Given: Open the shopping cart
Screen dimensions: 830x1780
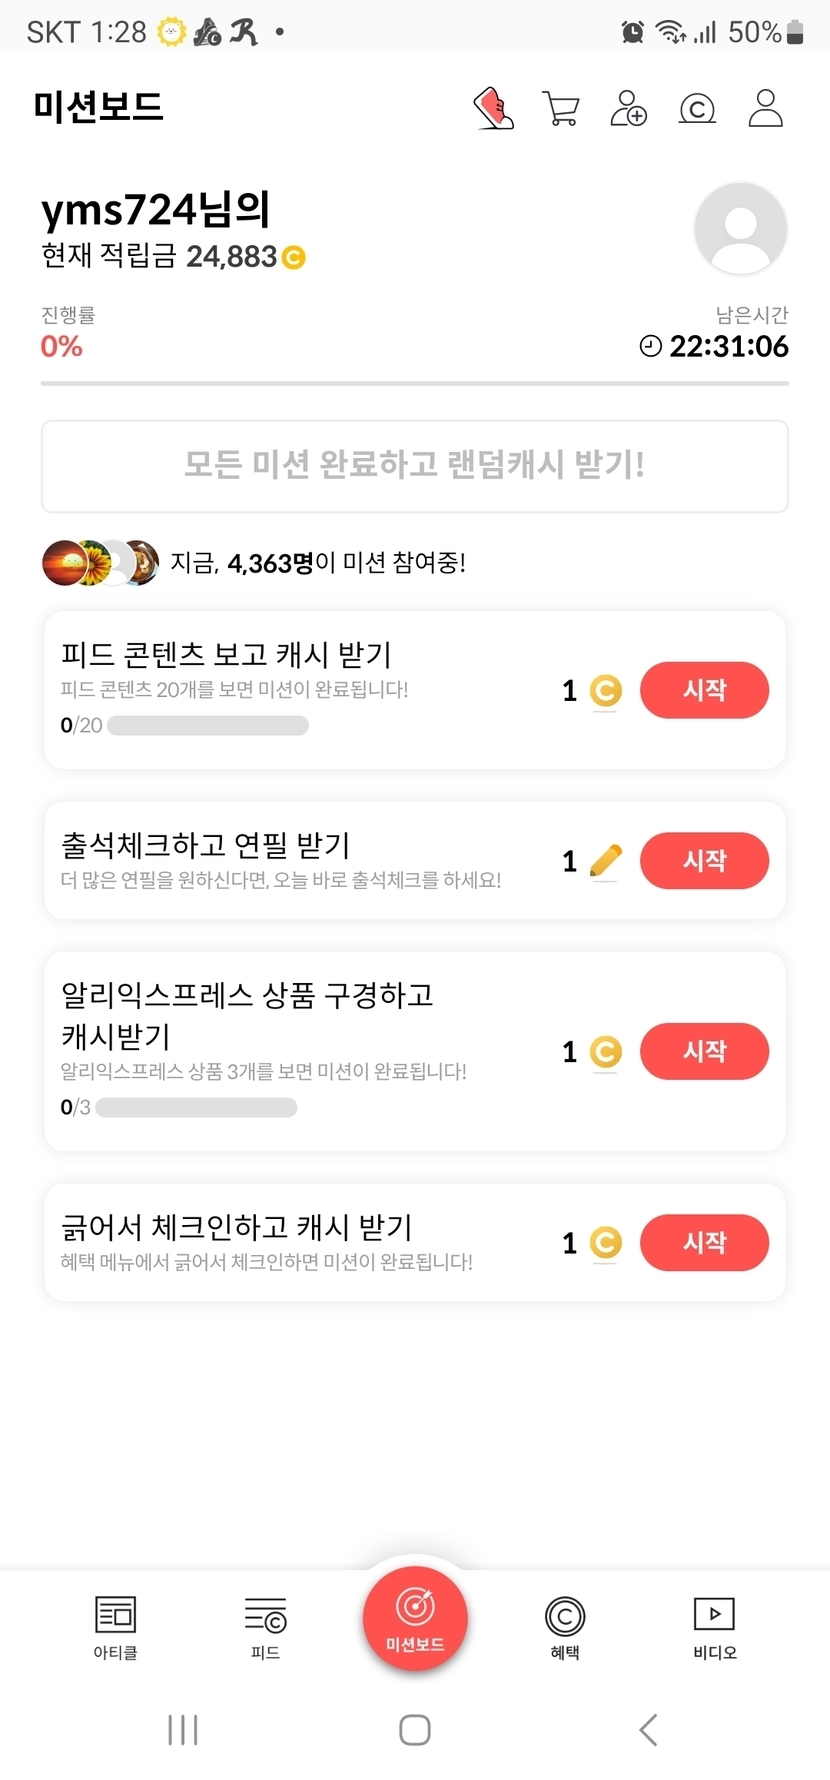Looking at the screenshot, I should click(x=561, y=108).
